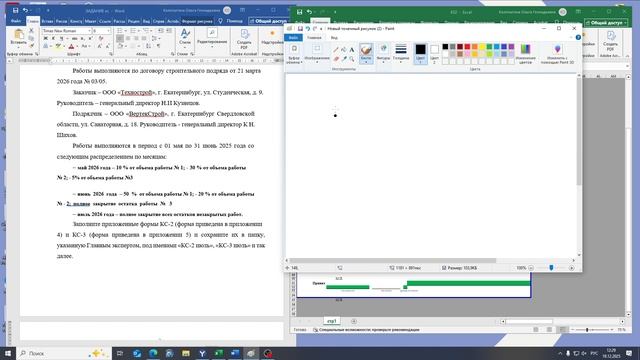Click Paint vertical scrollbar
Image resolution: width=640 pixels, height=360 pixels.
click(578, 131)
